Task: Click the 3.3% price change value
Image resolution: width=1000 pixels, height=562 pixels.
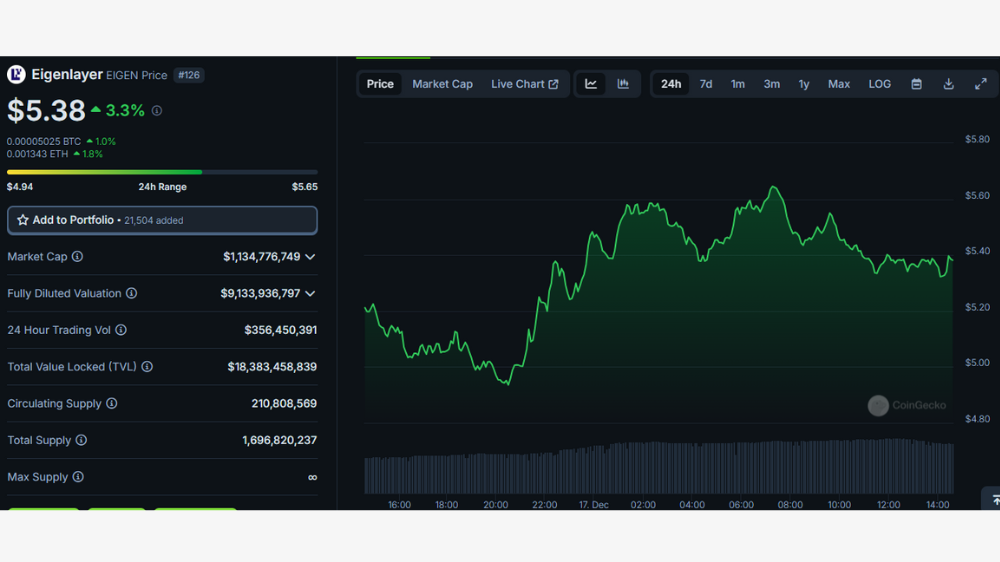Action: point(125,110)
